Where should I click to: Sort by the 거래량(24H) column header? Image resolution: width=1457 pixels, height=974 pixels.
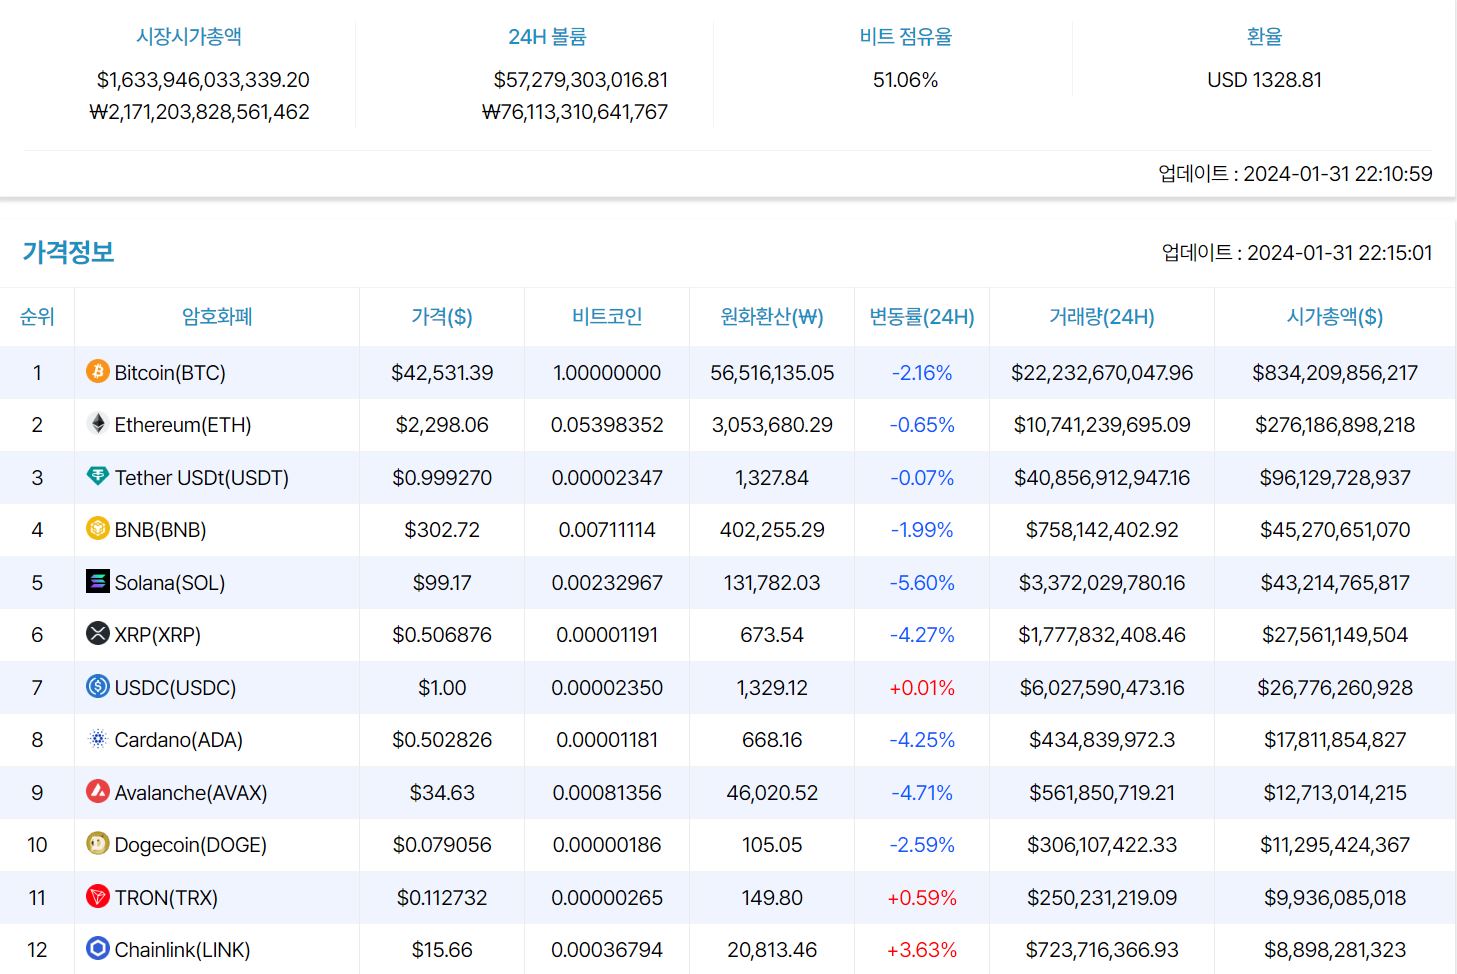[1102, 317]
